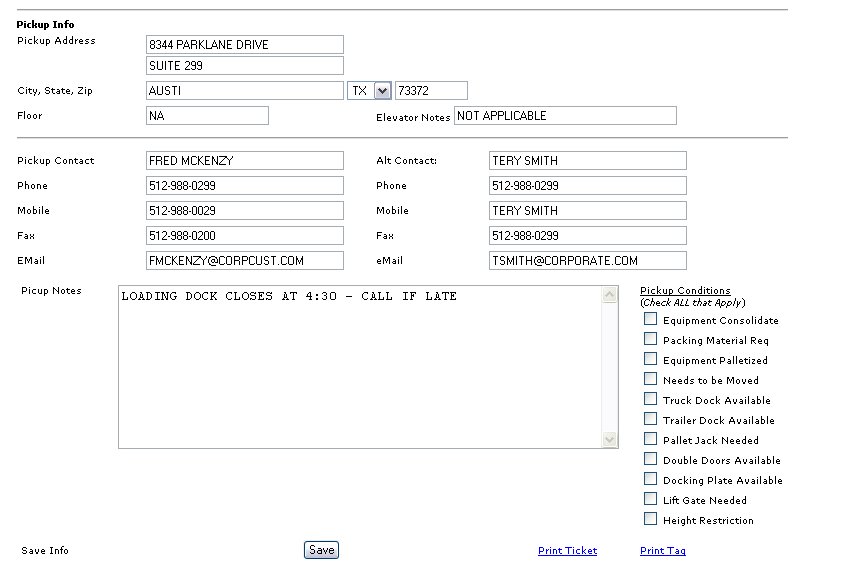The width and height of the screenshot is (859, 571).
Task: Open the Print Ticket link
Action: 567,551
